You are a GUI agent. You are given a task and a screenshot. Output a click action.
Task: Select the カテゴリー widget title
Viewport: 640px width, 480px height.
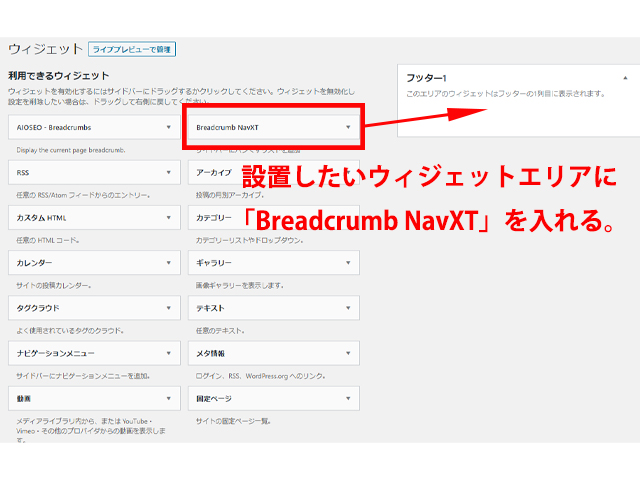[214, 218]
